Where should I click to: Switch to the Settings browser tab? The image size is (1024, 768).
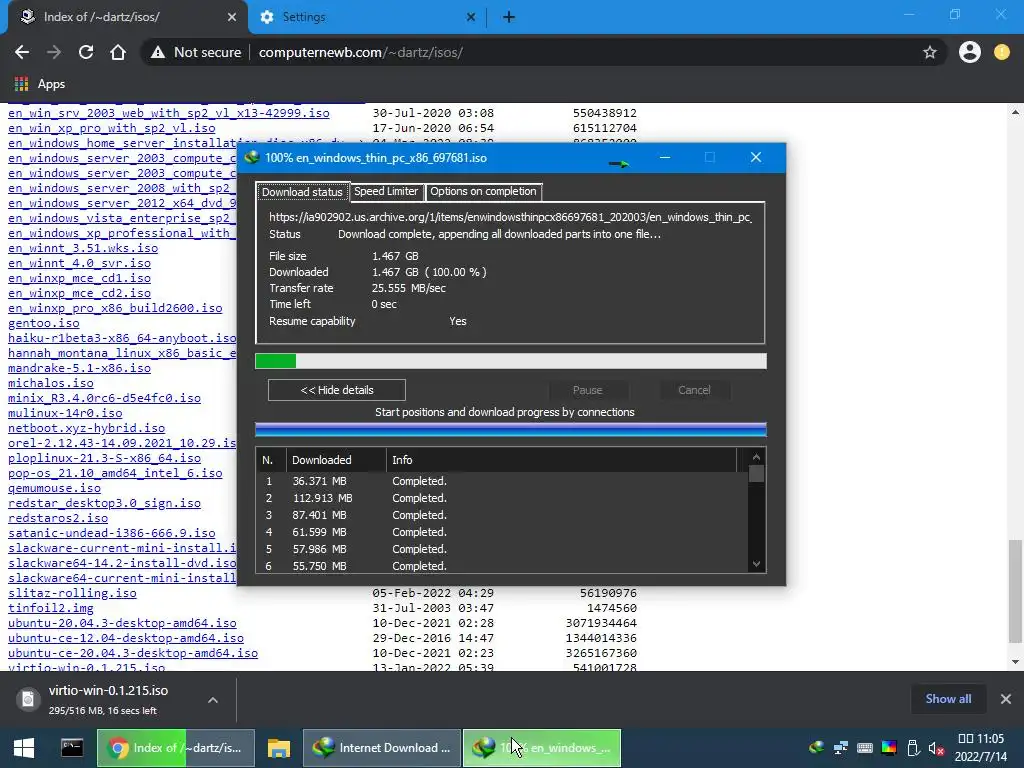[x=368, y=17]
